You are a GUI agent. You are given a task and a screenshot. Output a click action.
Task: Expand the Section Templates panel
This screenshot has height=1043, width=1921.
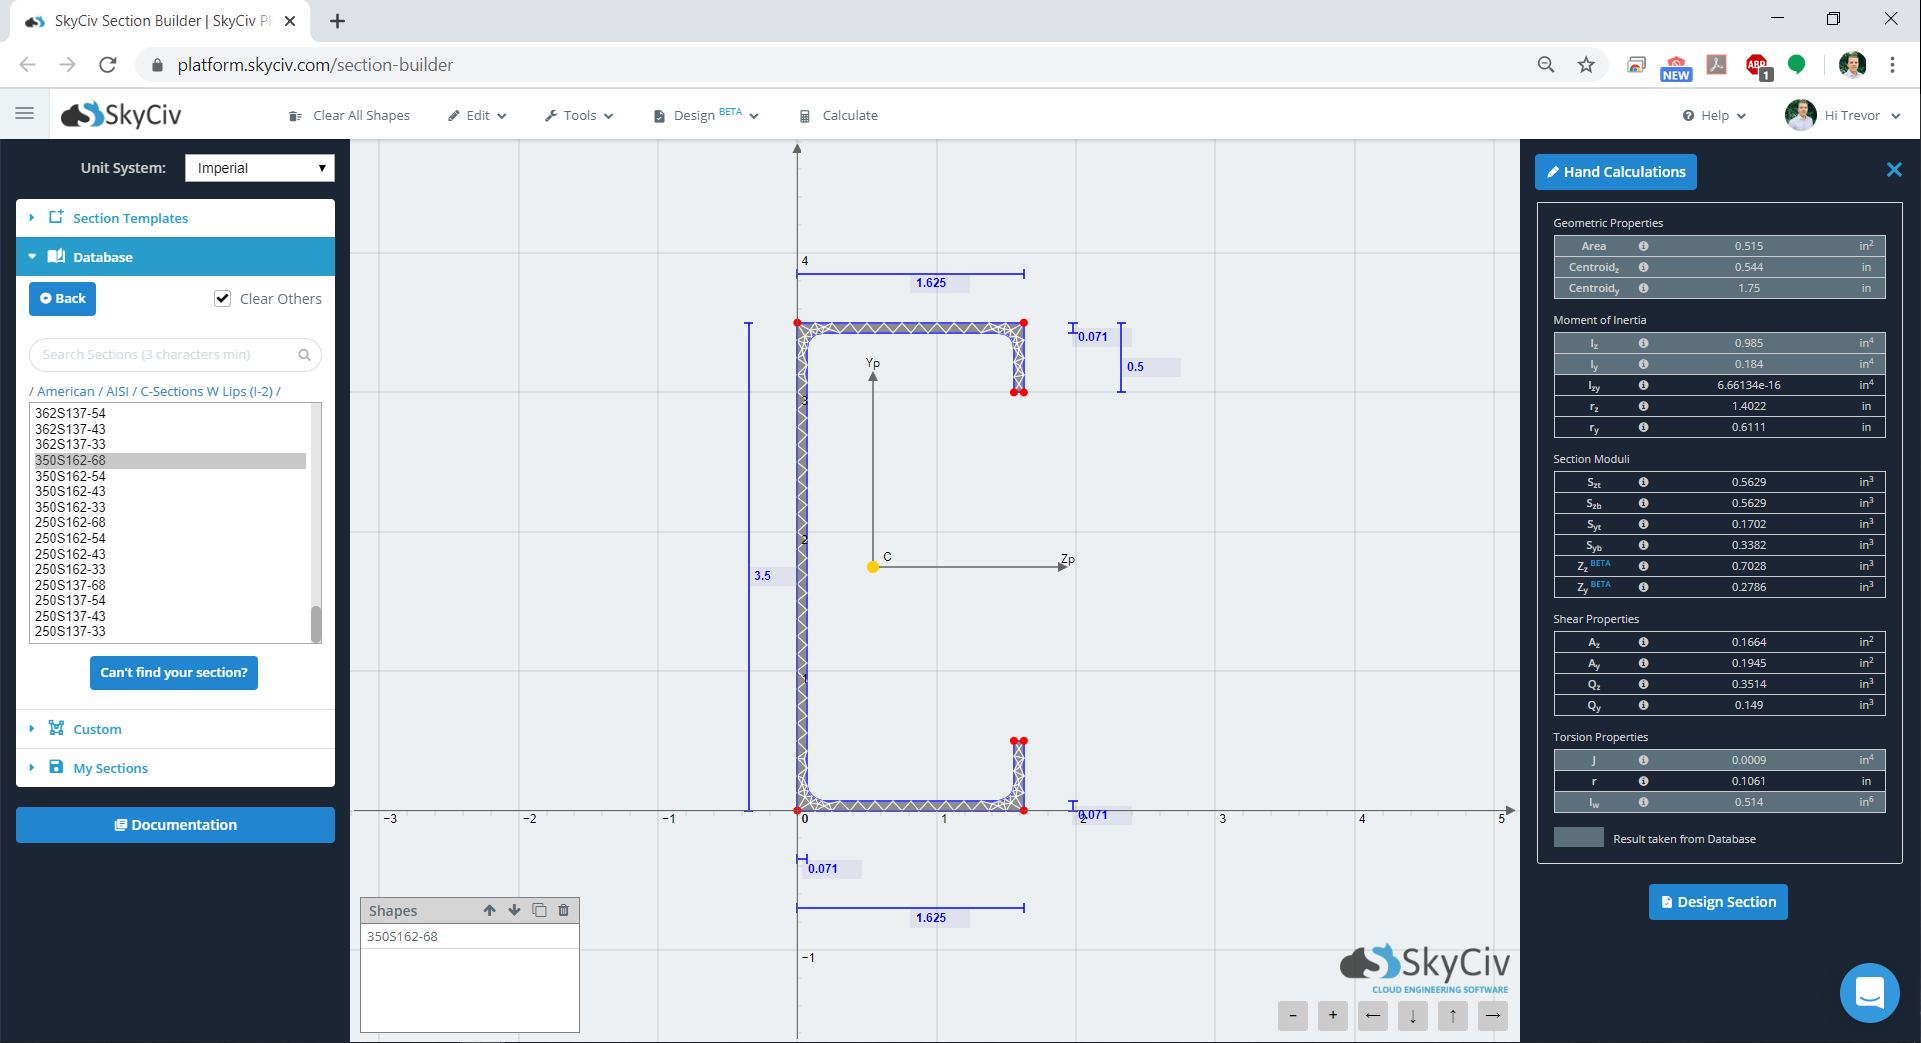[x=175, y=218]
